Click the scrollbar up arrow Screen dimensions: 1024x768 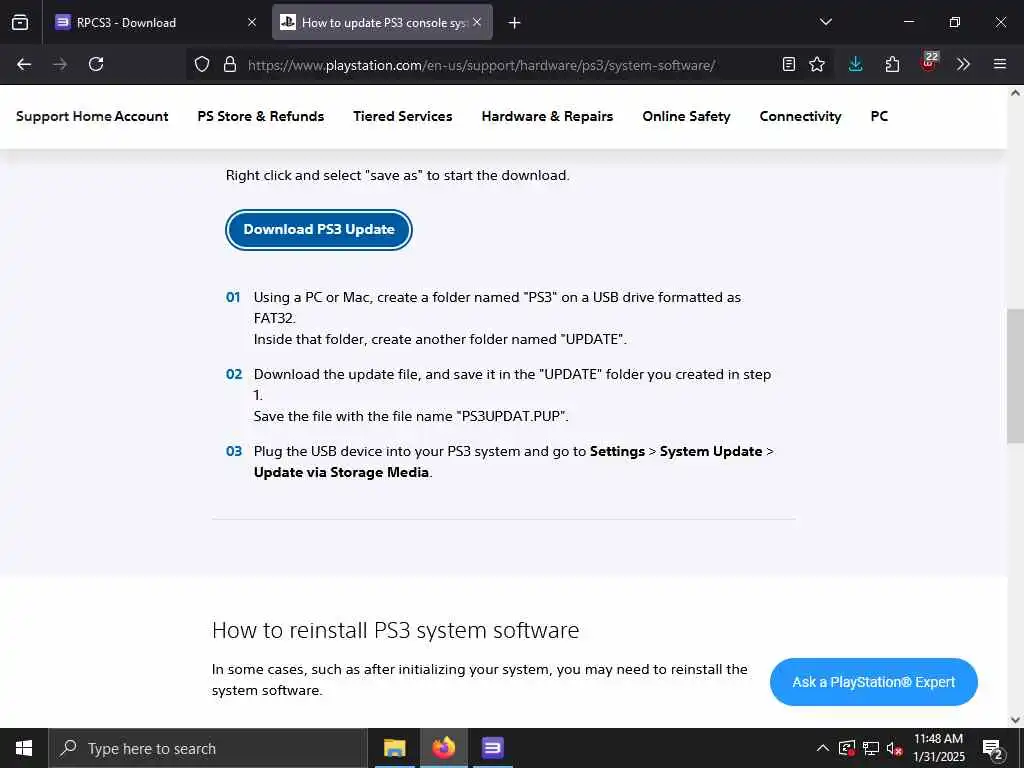click(x=1015, y=93)
